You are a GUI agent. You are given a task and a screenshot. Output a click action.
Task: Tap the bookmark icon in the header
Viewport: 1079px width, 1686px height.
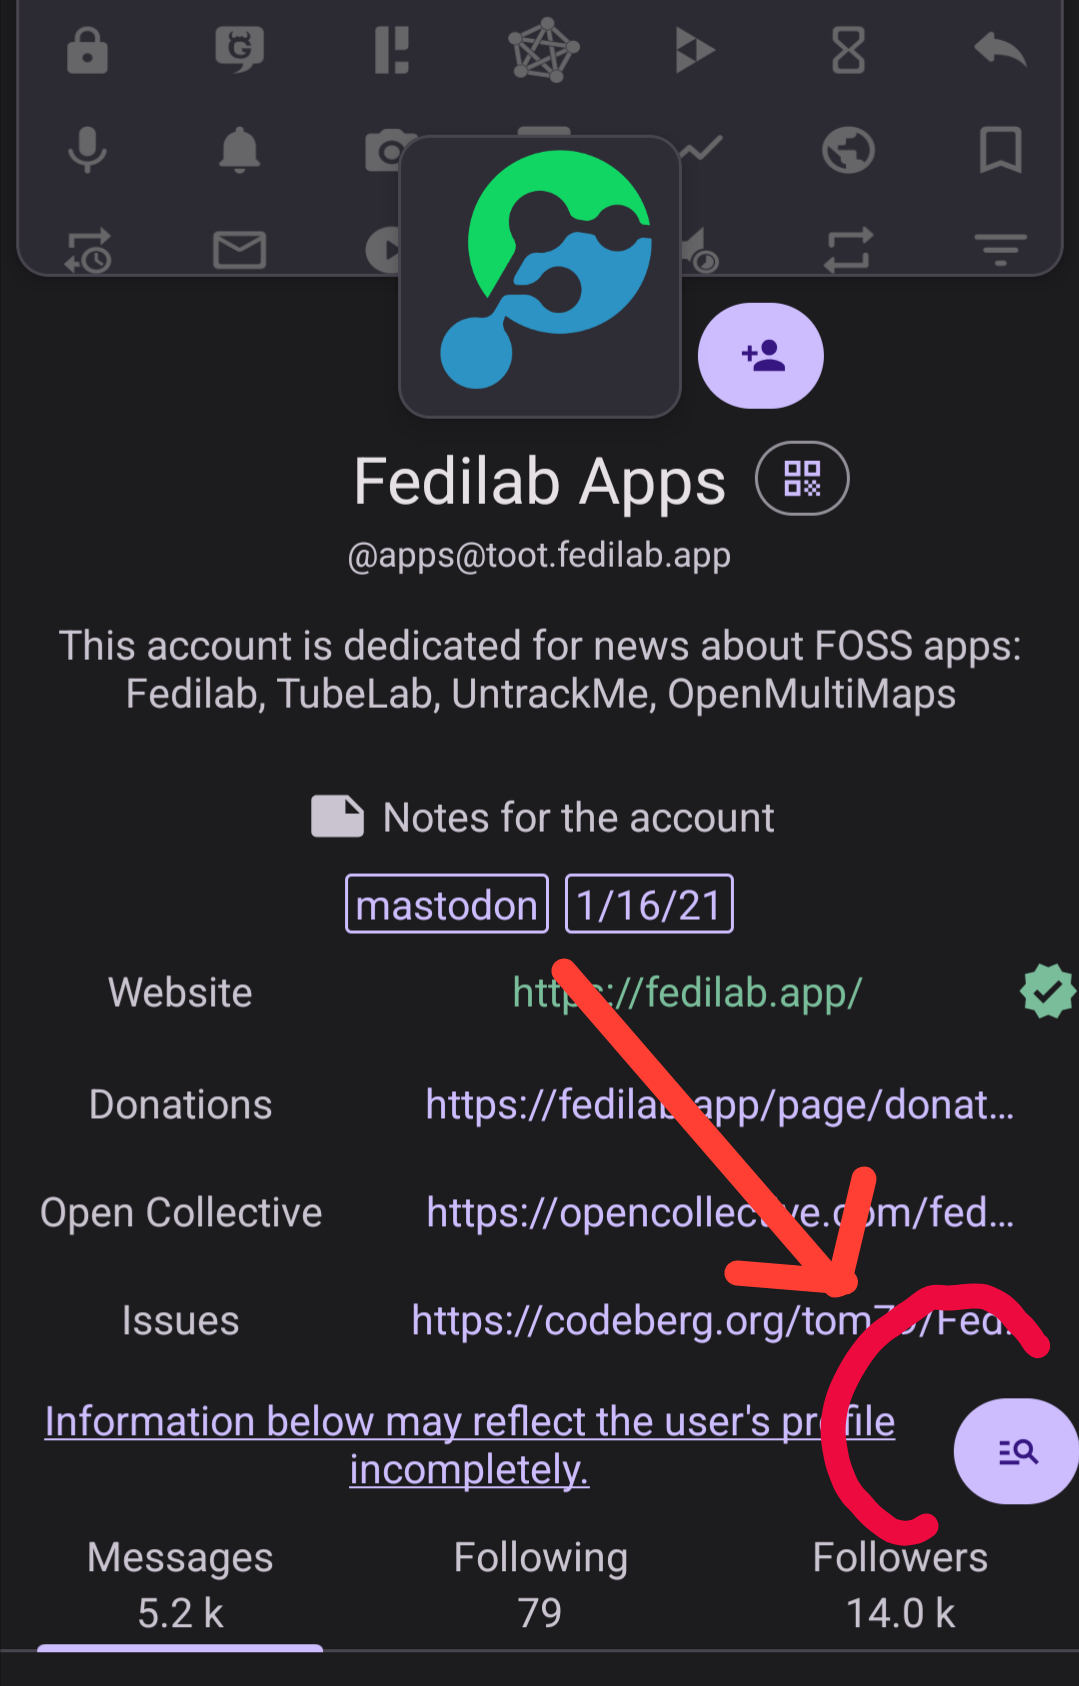point(1000,150)
